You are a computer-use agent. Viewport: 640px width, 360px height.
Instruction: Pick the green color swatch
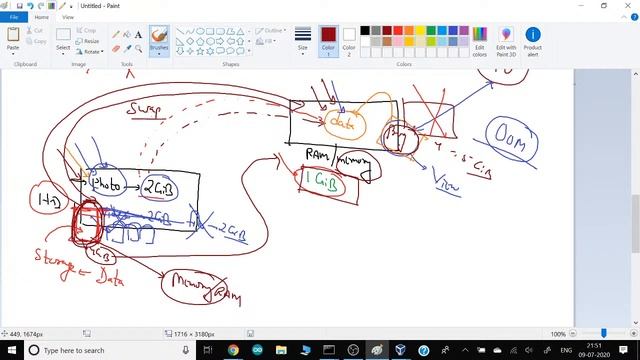(x=431, y=30)
